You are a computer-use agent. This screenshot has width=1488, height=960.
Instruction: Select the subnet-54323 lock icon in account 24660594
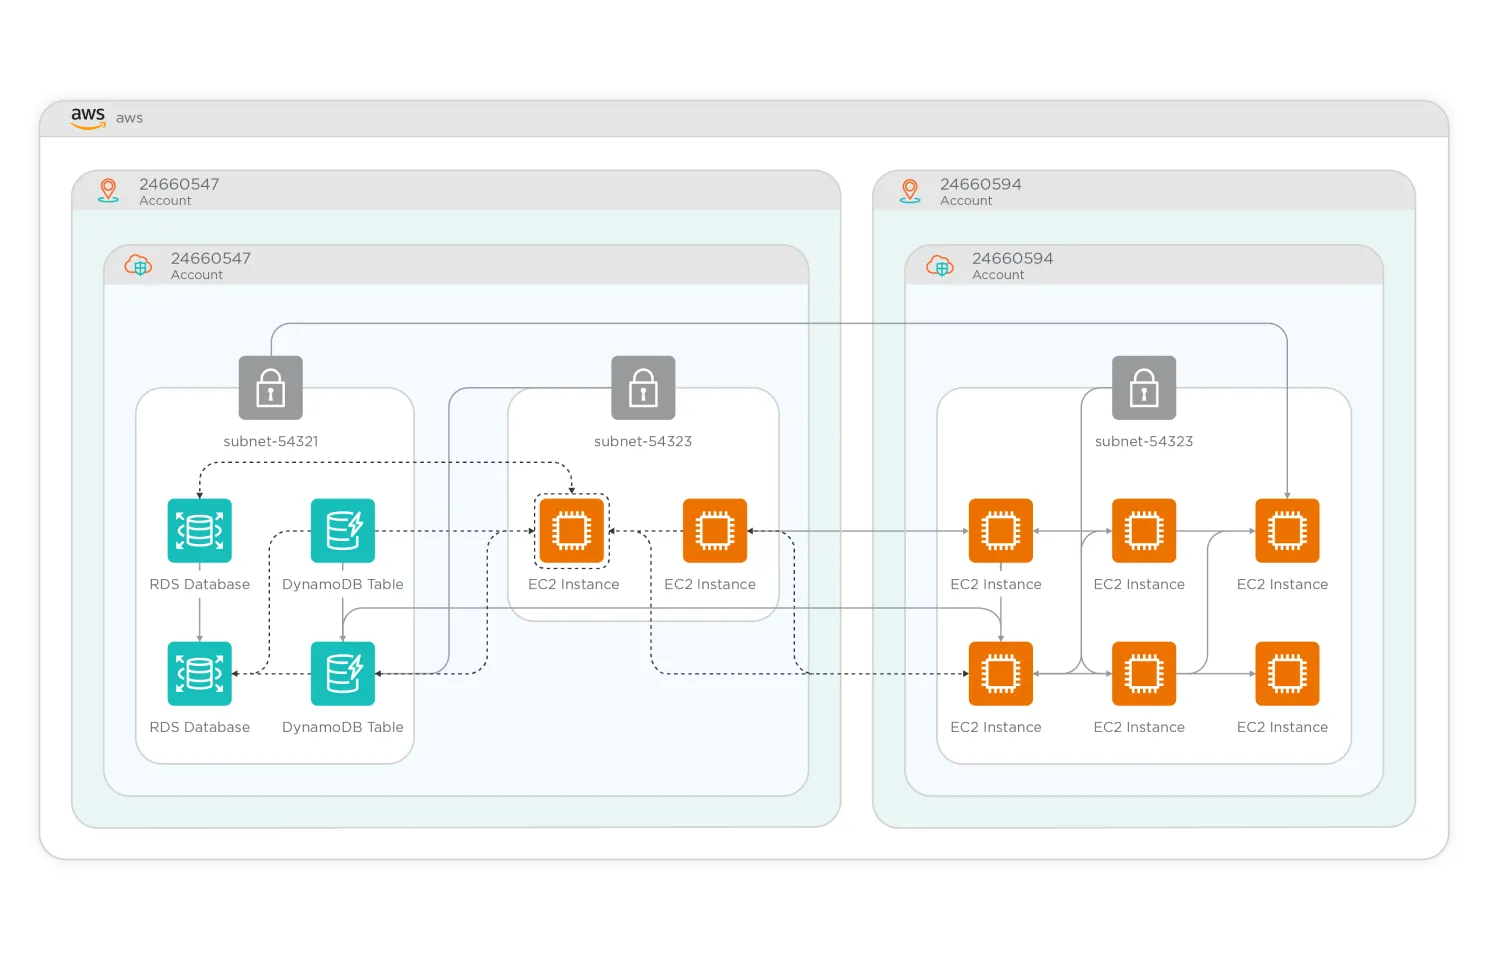[1144, 388]
